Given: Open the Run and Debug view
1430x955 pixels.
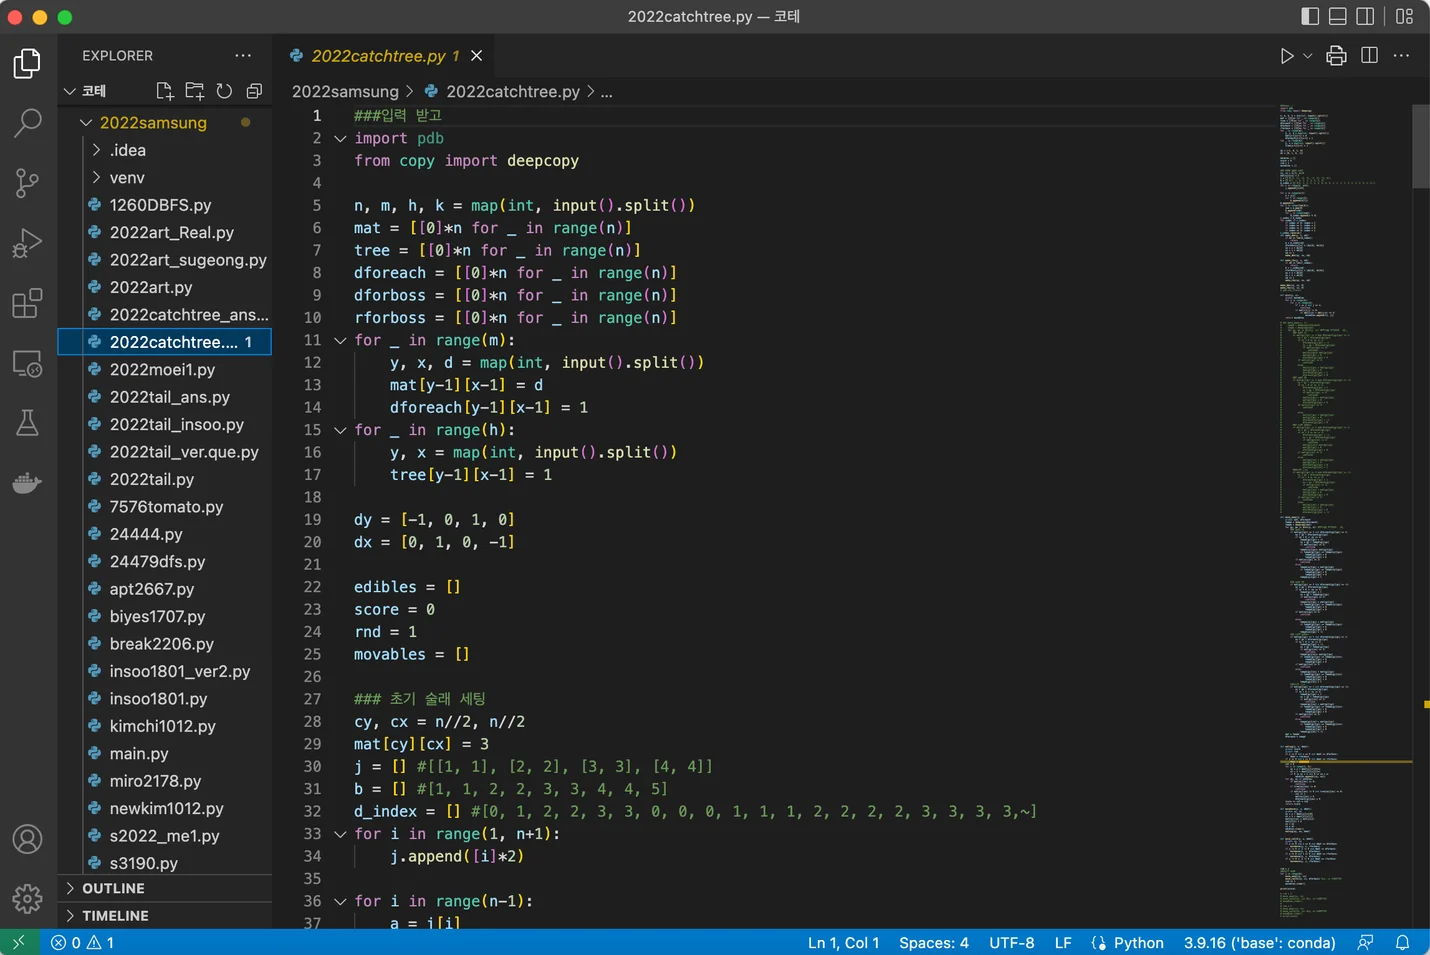Looking at the screenshot, I should (27, 243).
